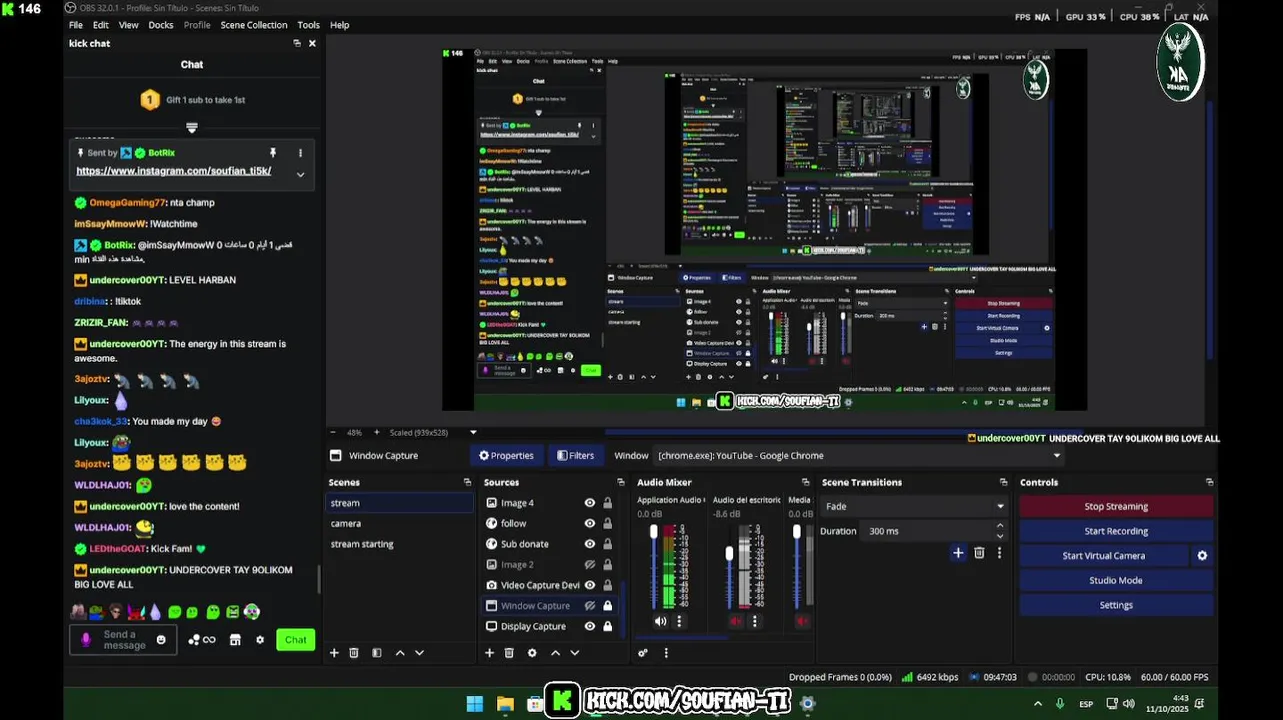The image size is (1283, 720).
Task: Open source properties gear in Sources toolbar
Action: 532,653
